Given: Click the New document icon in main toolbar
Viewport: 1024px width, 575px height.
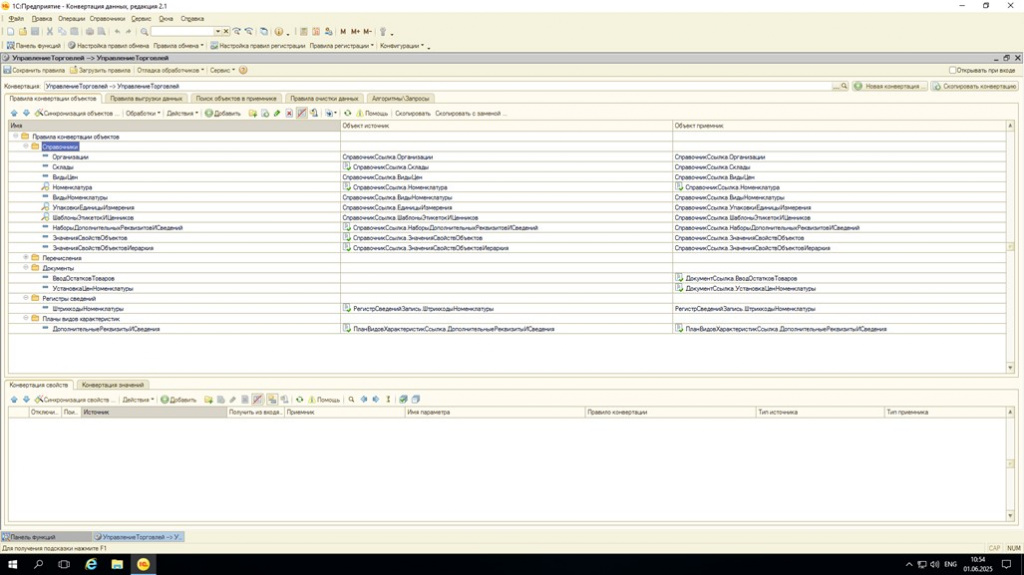Looking at the screenshot, I should click(x=10, y=31).
